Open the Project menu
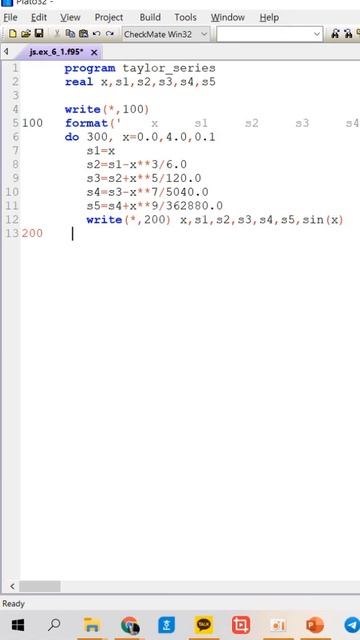 point(109,18)
